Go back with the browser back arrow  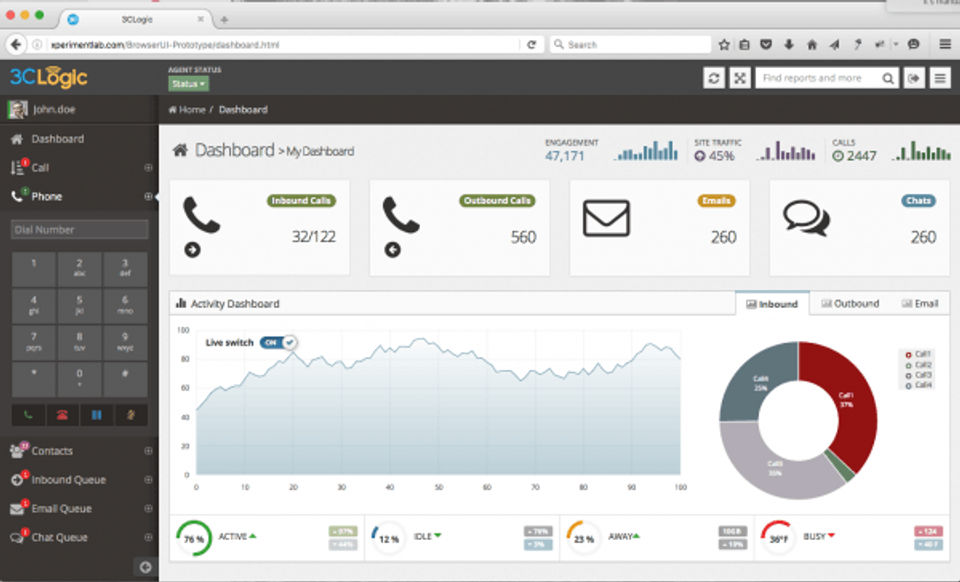[16, 45]
